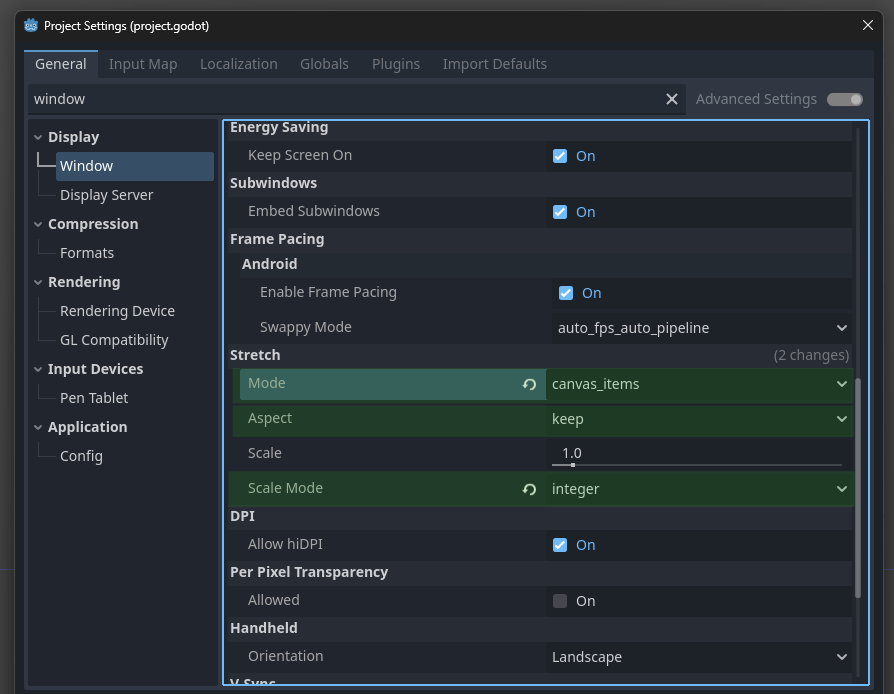Collapse the Input Devices tree section

(38, 369)
